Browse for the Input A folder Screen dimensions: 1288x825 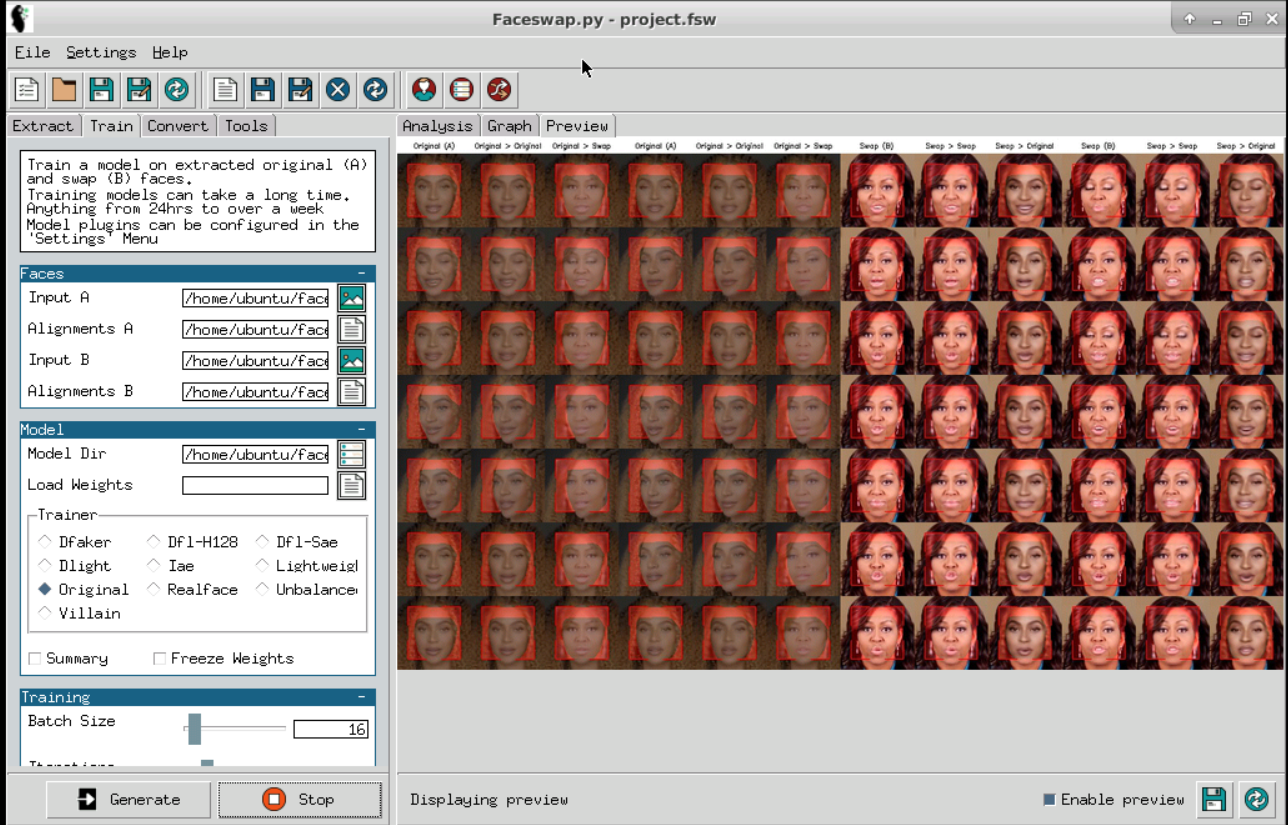click(x=351, y=298)
